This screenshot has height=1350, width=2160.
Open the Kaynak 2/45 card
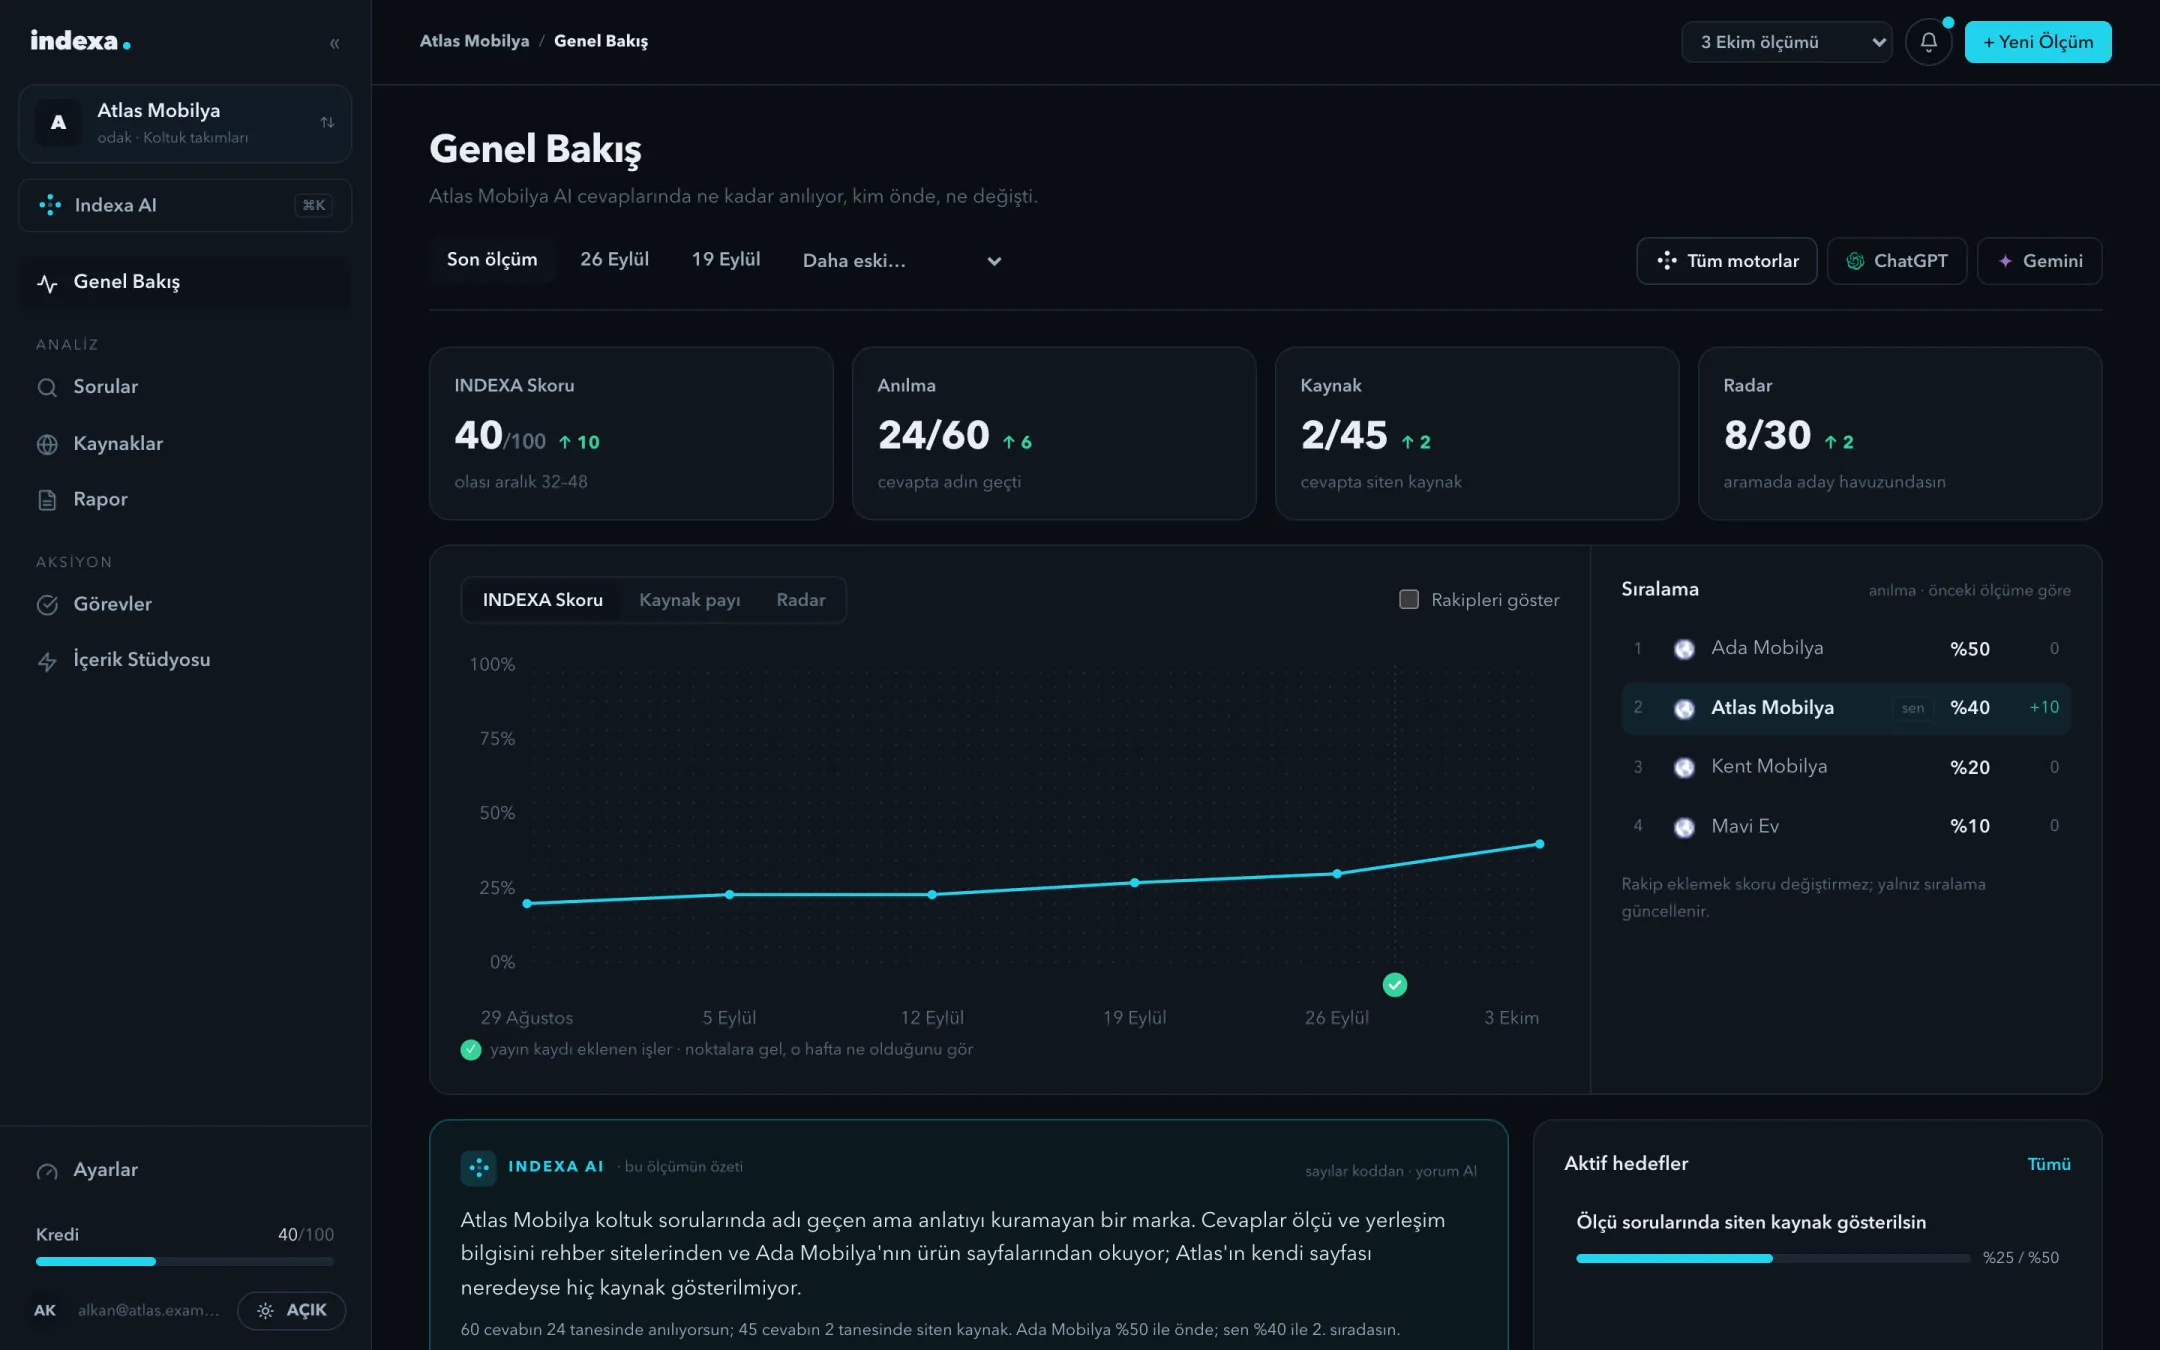click(1477, 433)
